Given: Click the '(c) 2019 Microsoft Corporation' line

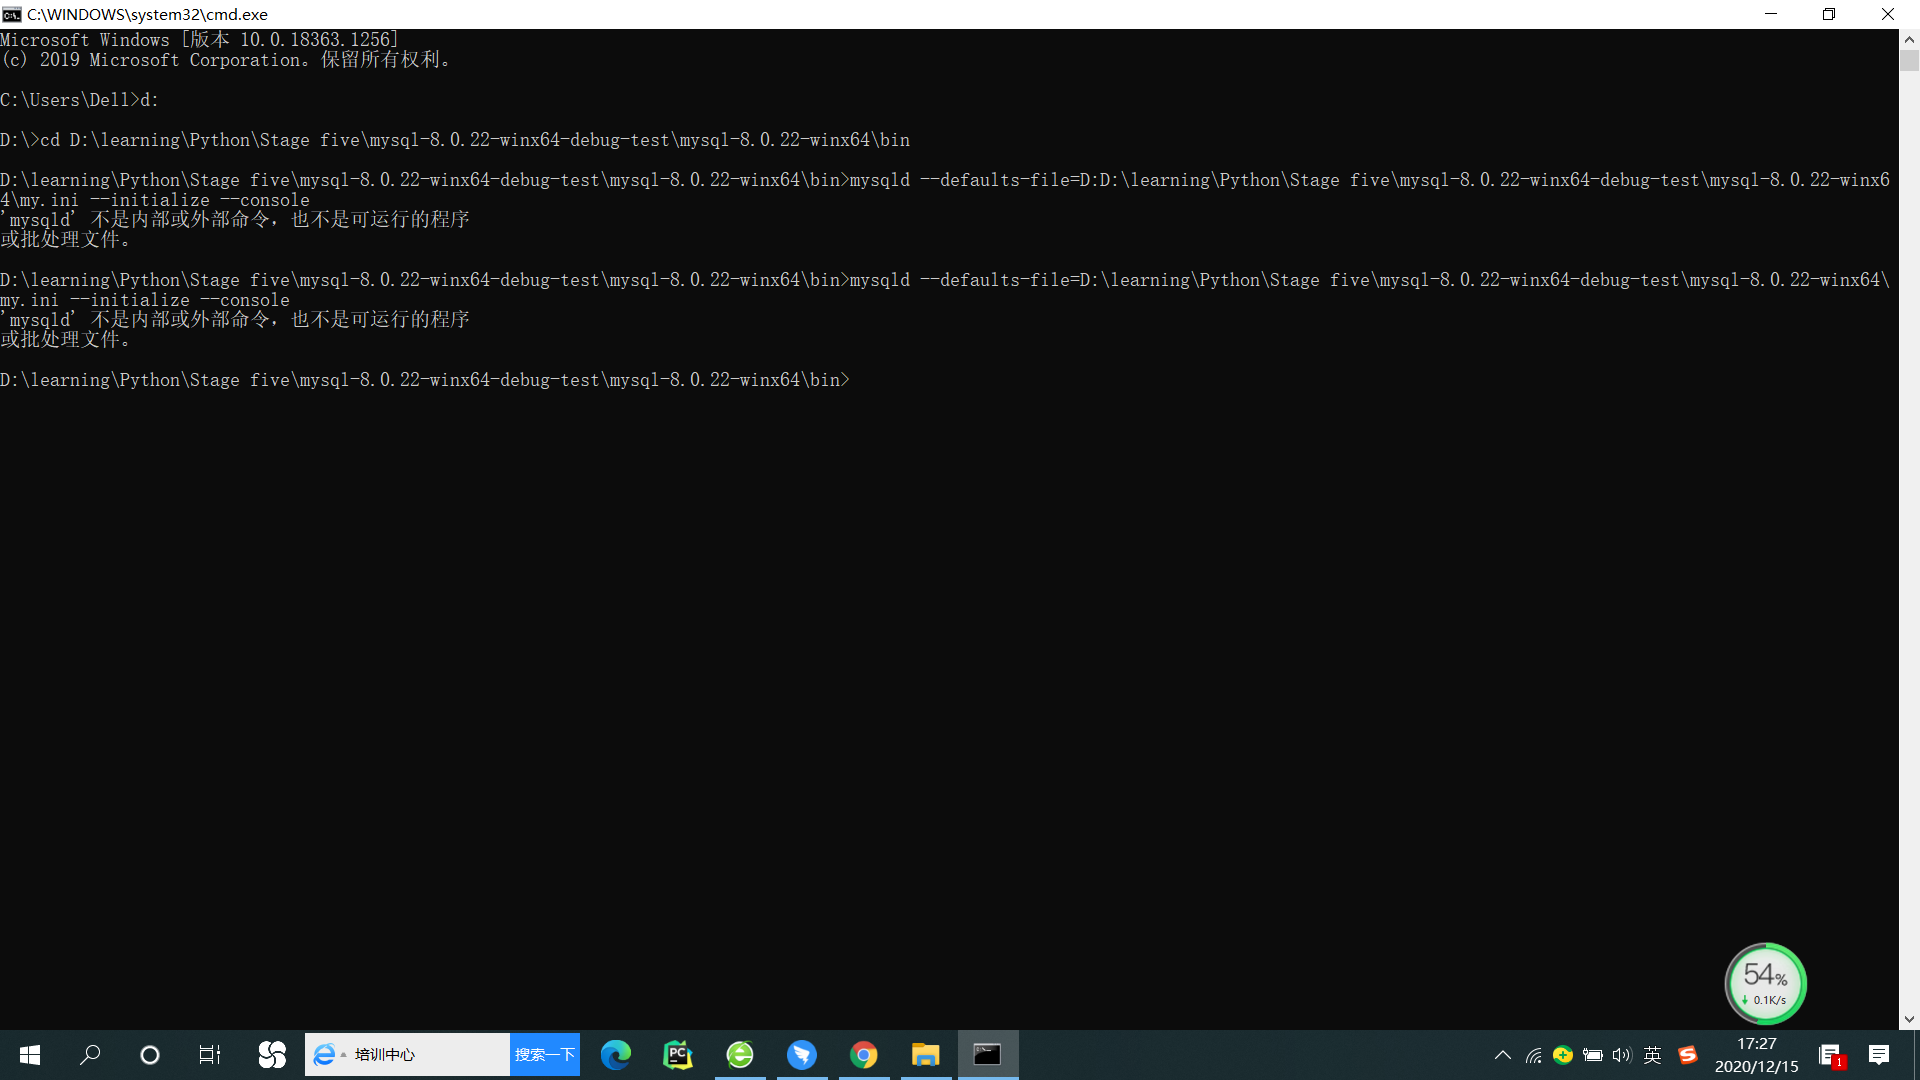Looking at the screenshot, I should click(227, 60).
